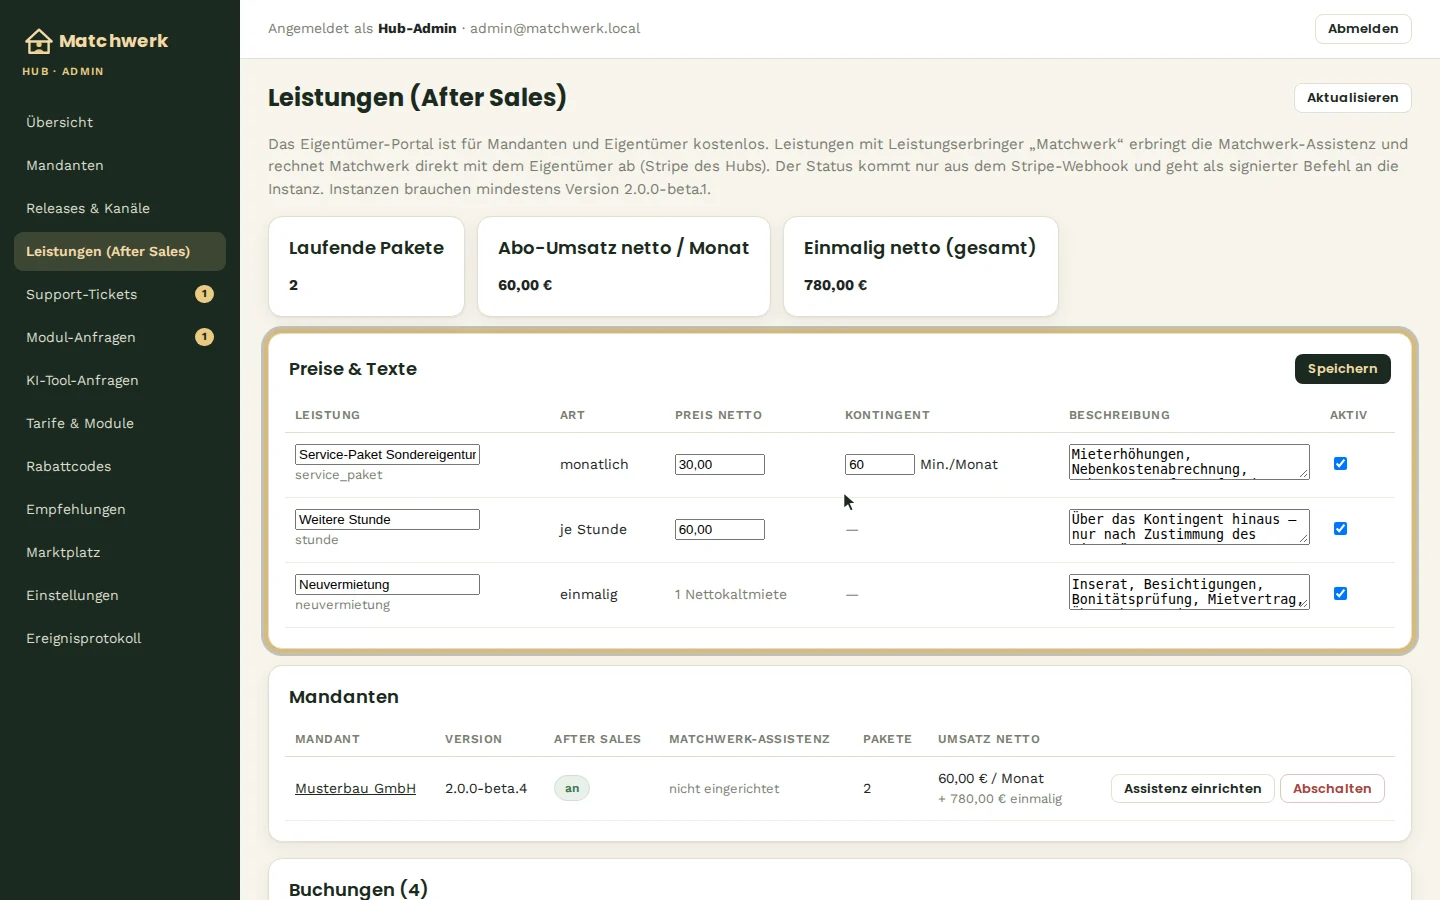Open Releases & Kanäle
The height and width of the screenshot is (900, 1440).
(x=120, y=208)
